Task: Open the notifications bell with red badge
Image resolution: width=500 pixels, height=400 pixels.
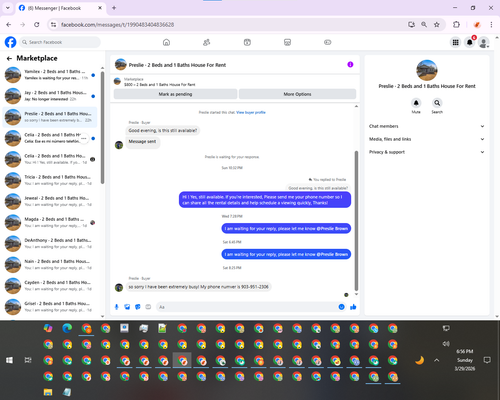Action: tap(470, 42)
